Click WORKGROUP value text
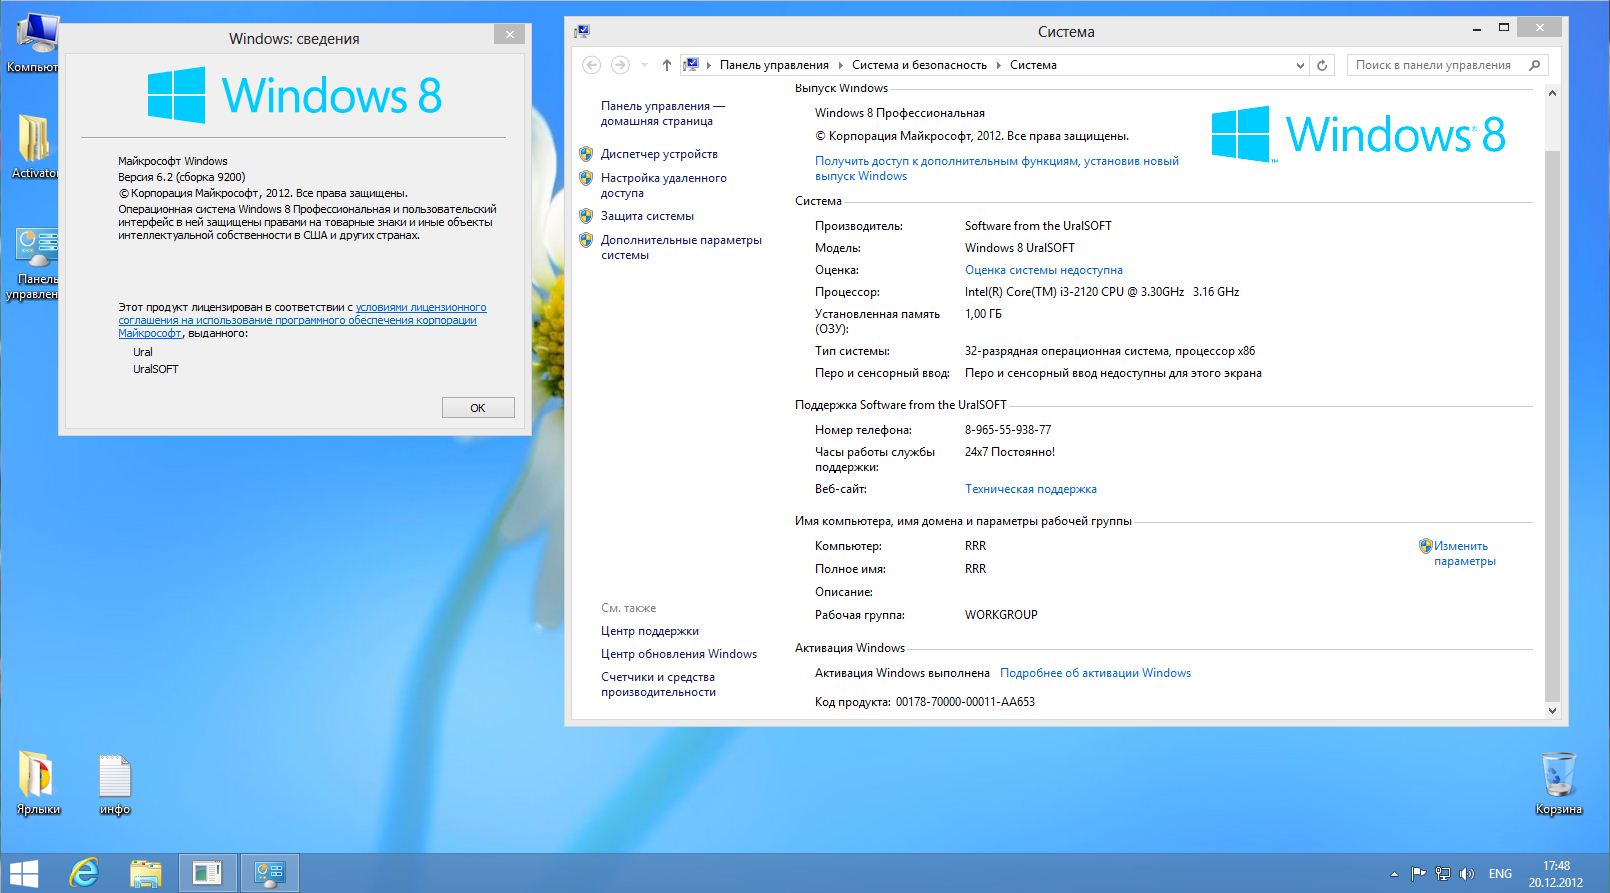Image resolution: width=1610 pixels, height=893 pixels. (x=1001, y=615)
